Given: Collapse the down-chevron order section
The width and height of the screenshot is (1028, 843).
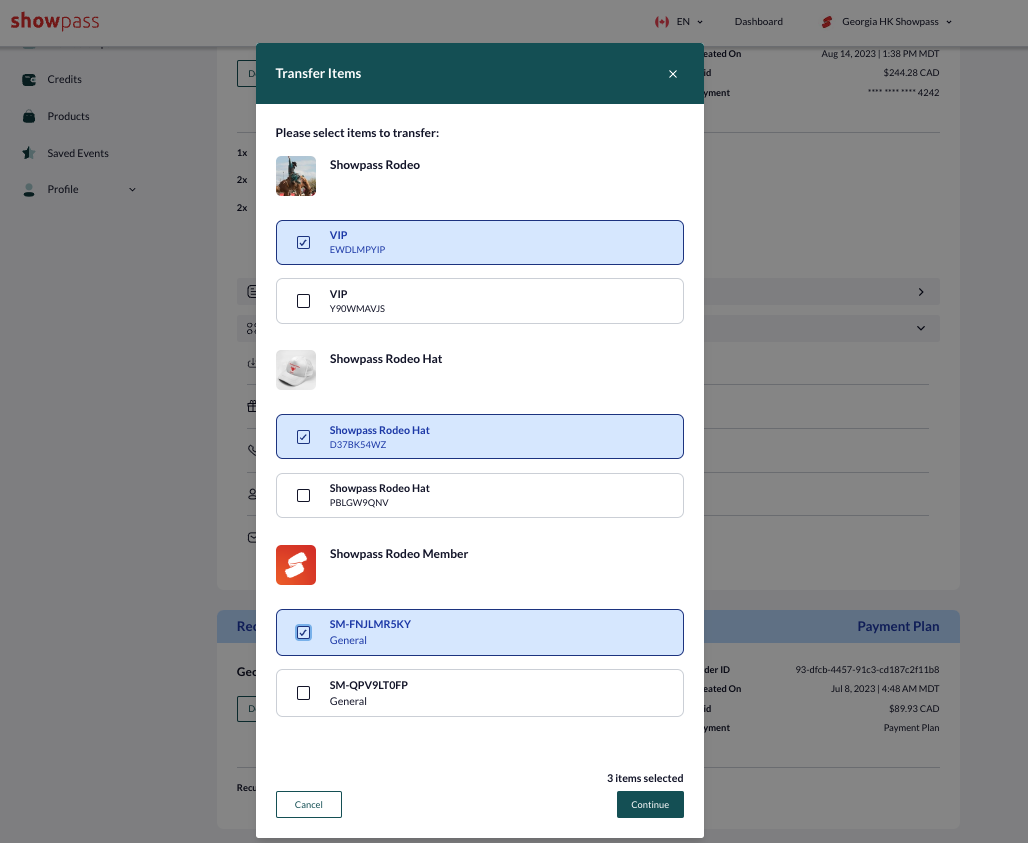Looking at the screenshot, I should point(921,328).
